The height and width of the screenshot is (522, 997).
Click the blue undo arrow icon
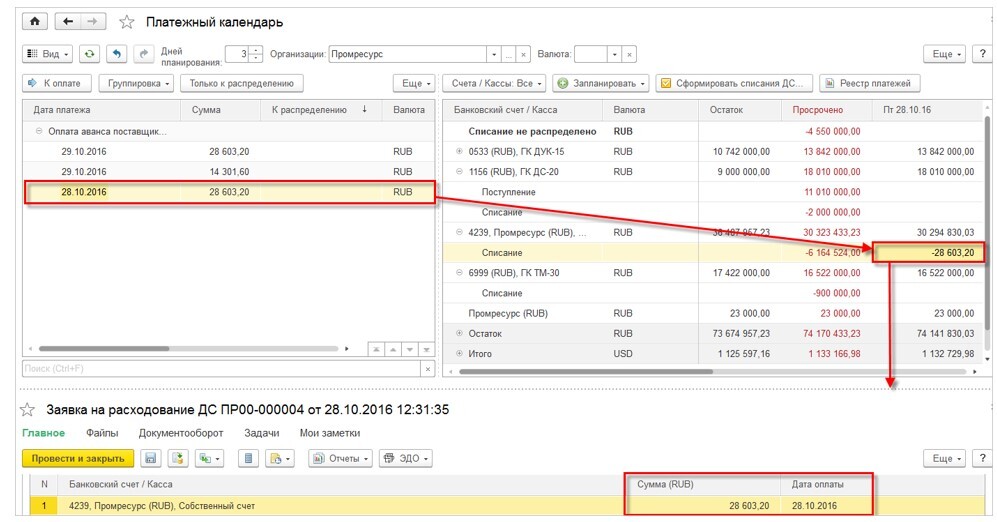(x=116, y=54)
